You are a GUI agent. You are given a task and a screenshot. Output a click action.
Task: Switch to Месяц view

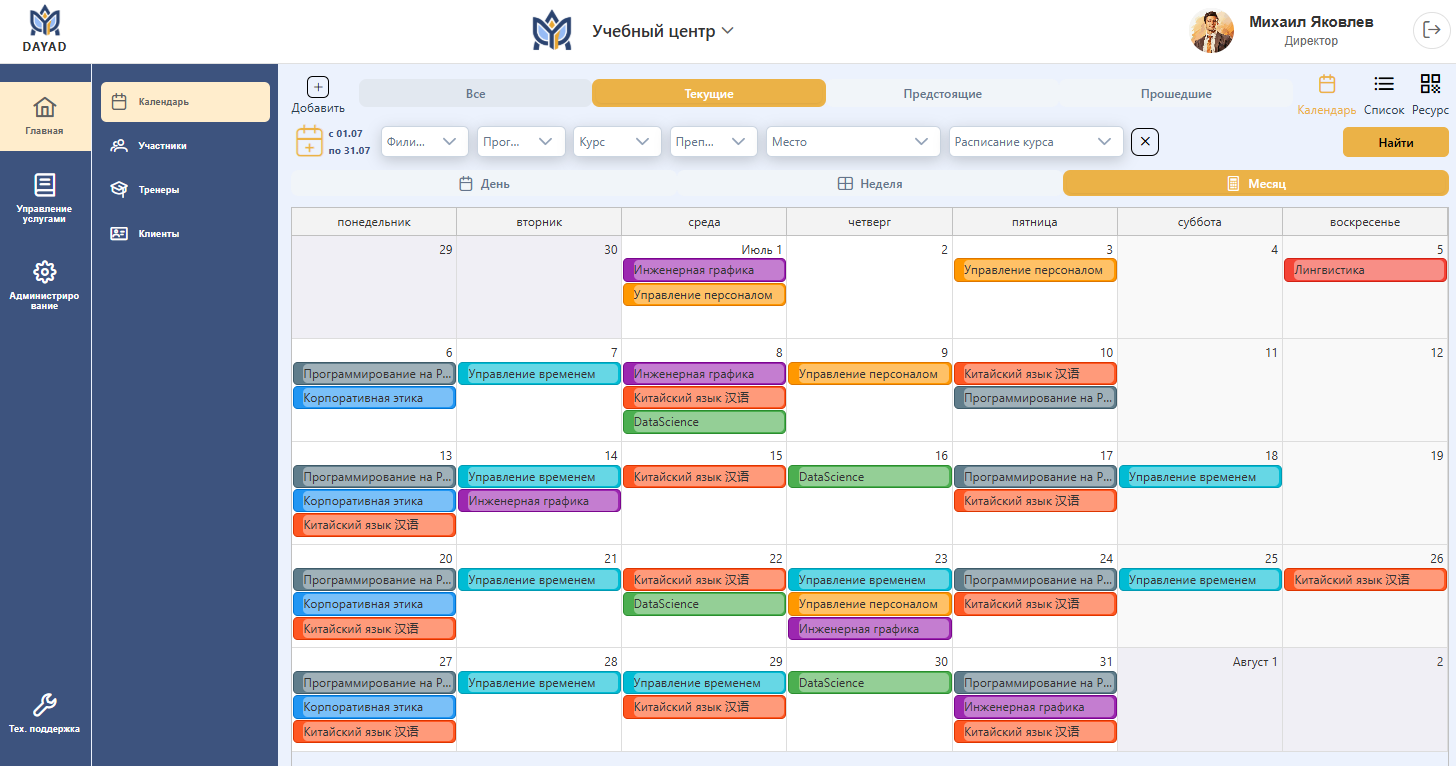(x=1255, y=183)
